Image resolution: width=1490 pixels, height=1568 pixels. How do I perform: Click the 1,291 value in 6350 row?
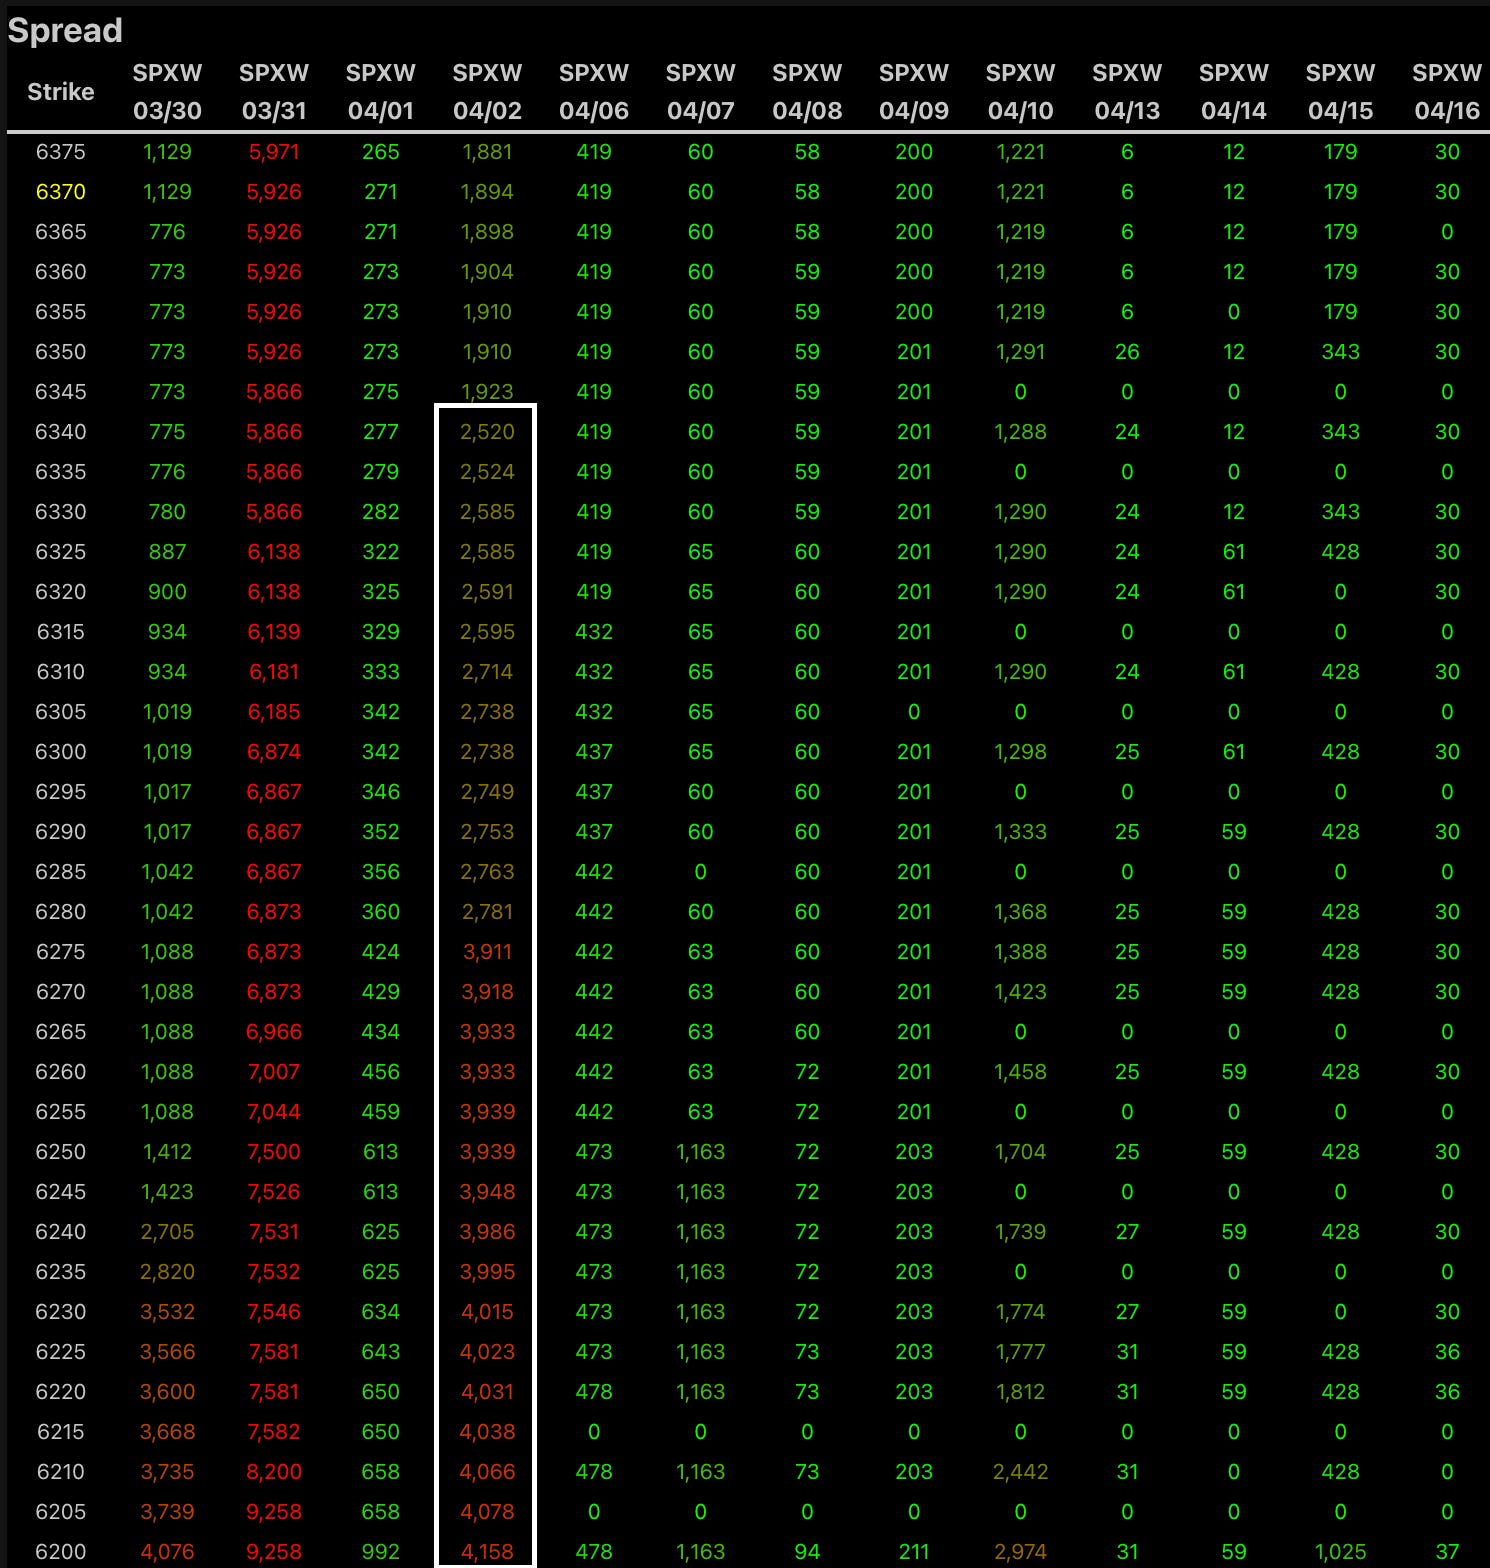pos(1021,352)
